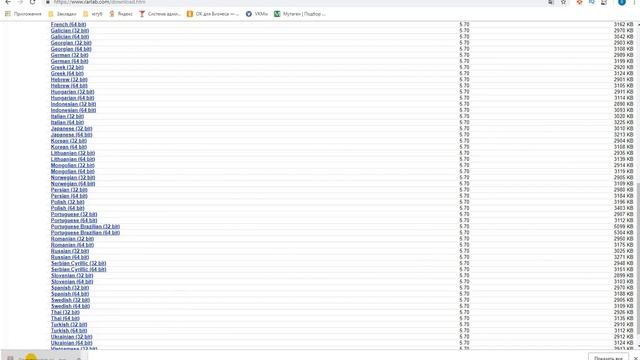Download Romanian (64 bit) version
640x360 pixels.
point(72,245)
